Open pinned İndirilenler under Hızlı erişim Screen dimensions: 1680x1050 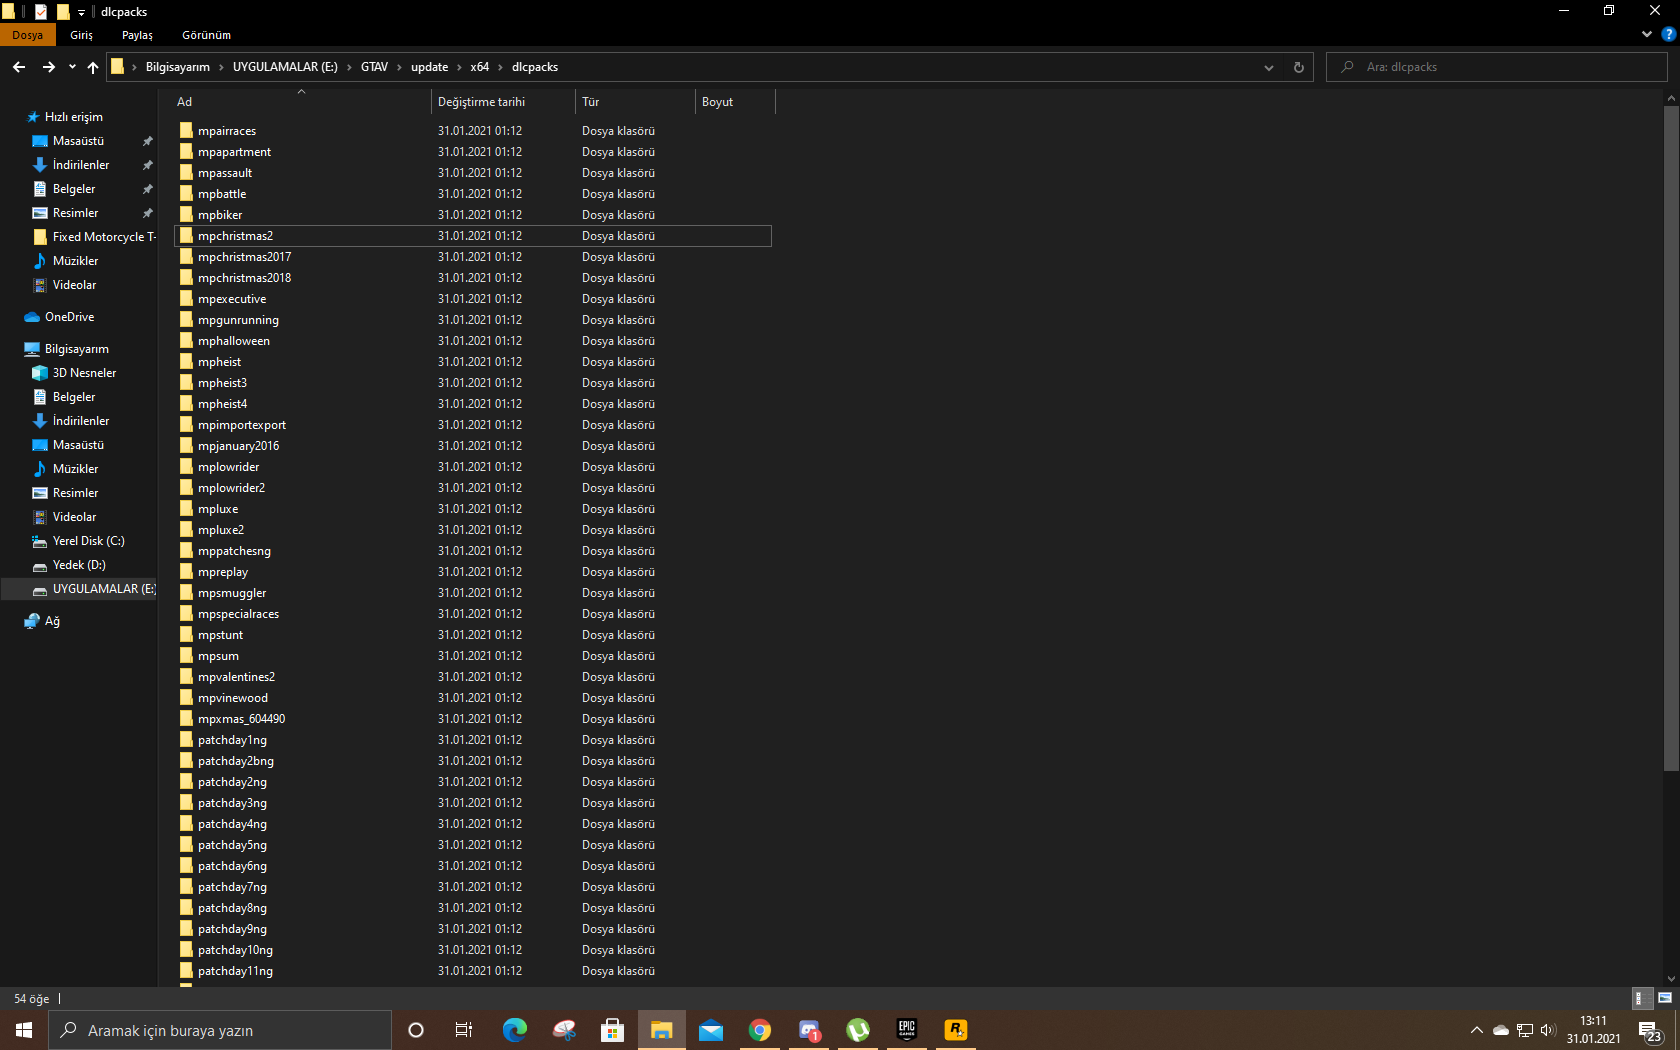tap(81, 165)
